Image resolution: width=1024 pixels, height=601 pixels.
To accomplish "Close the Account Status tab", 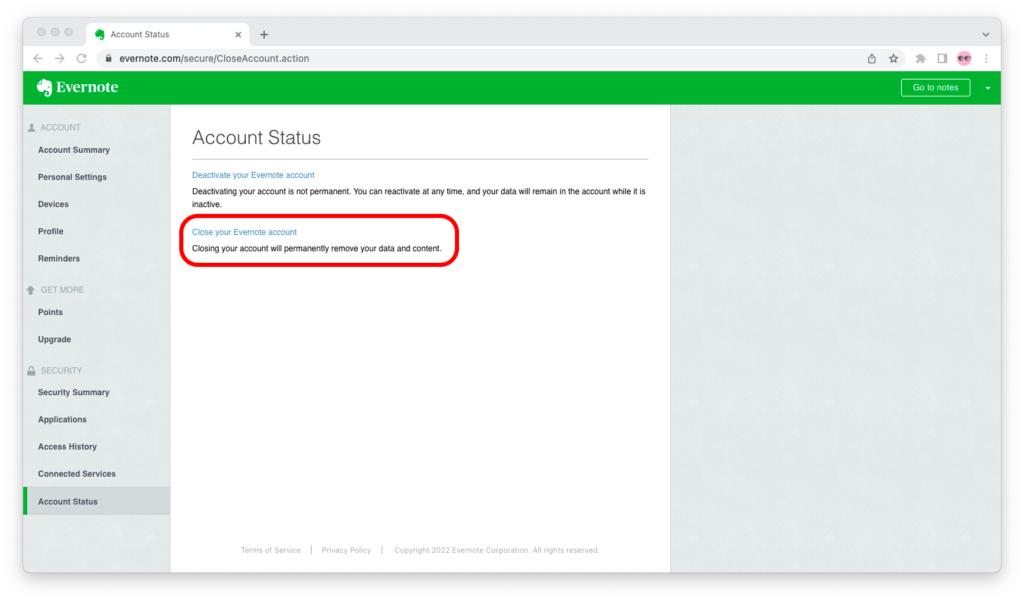I will [238, 35].
